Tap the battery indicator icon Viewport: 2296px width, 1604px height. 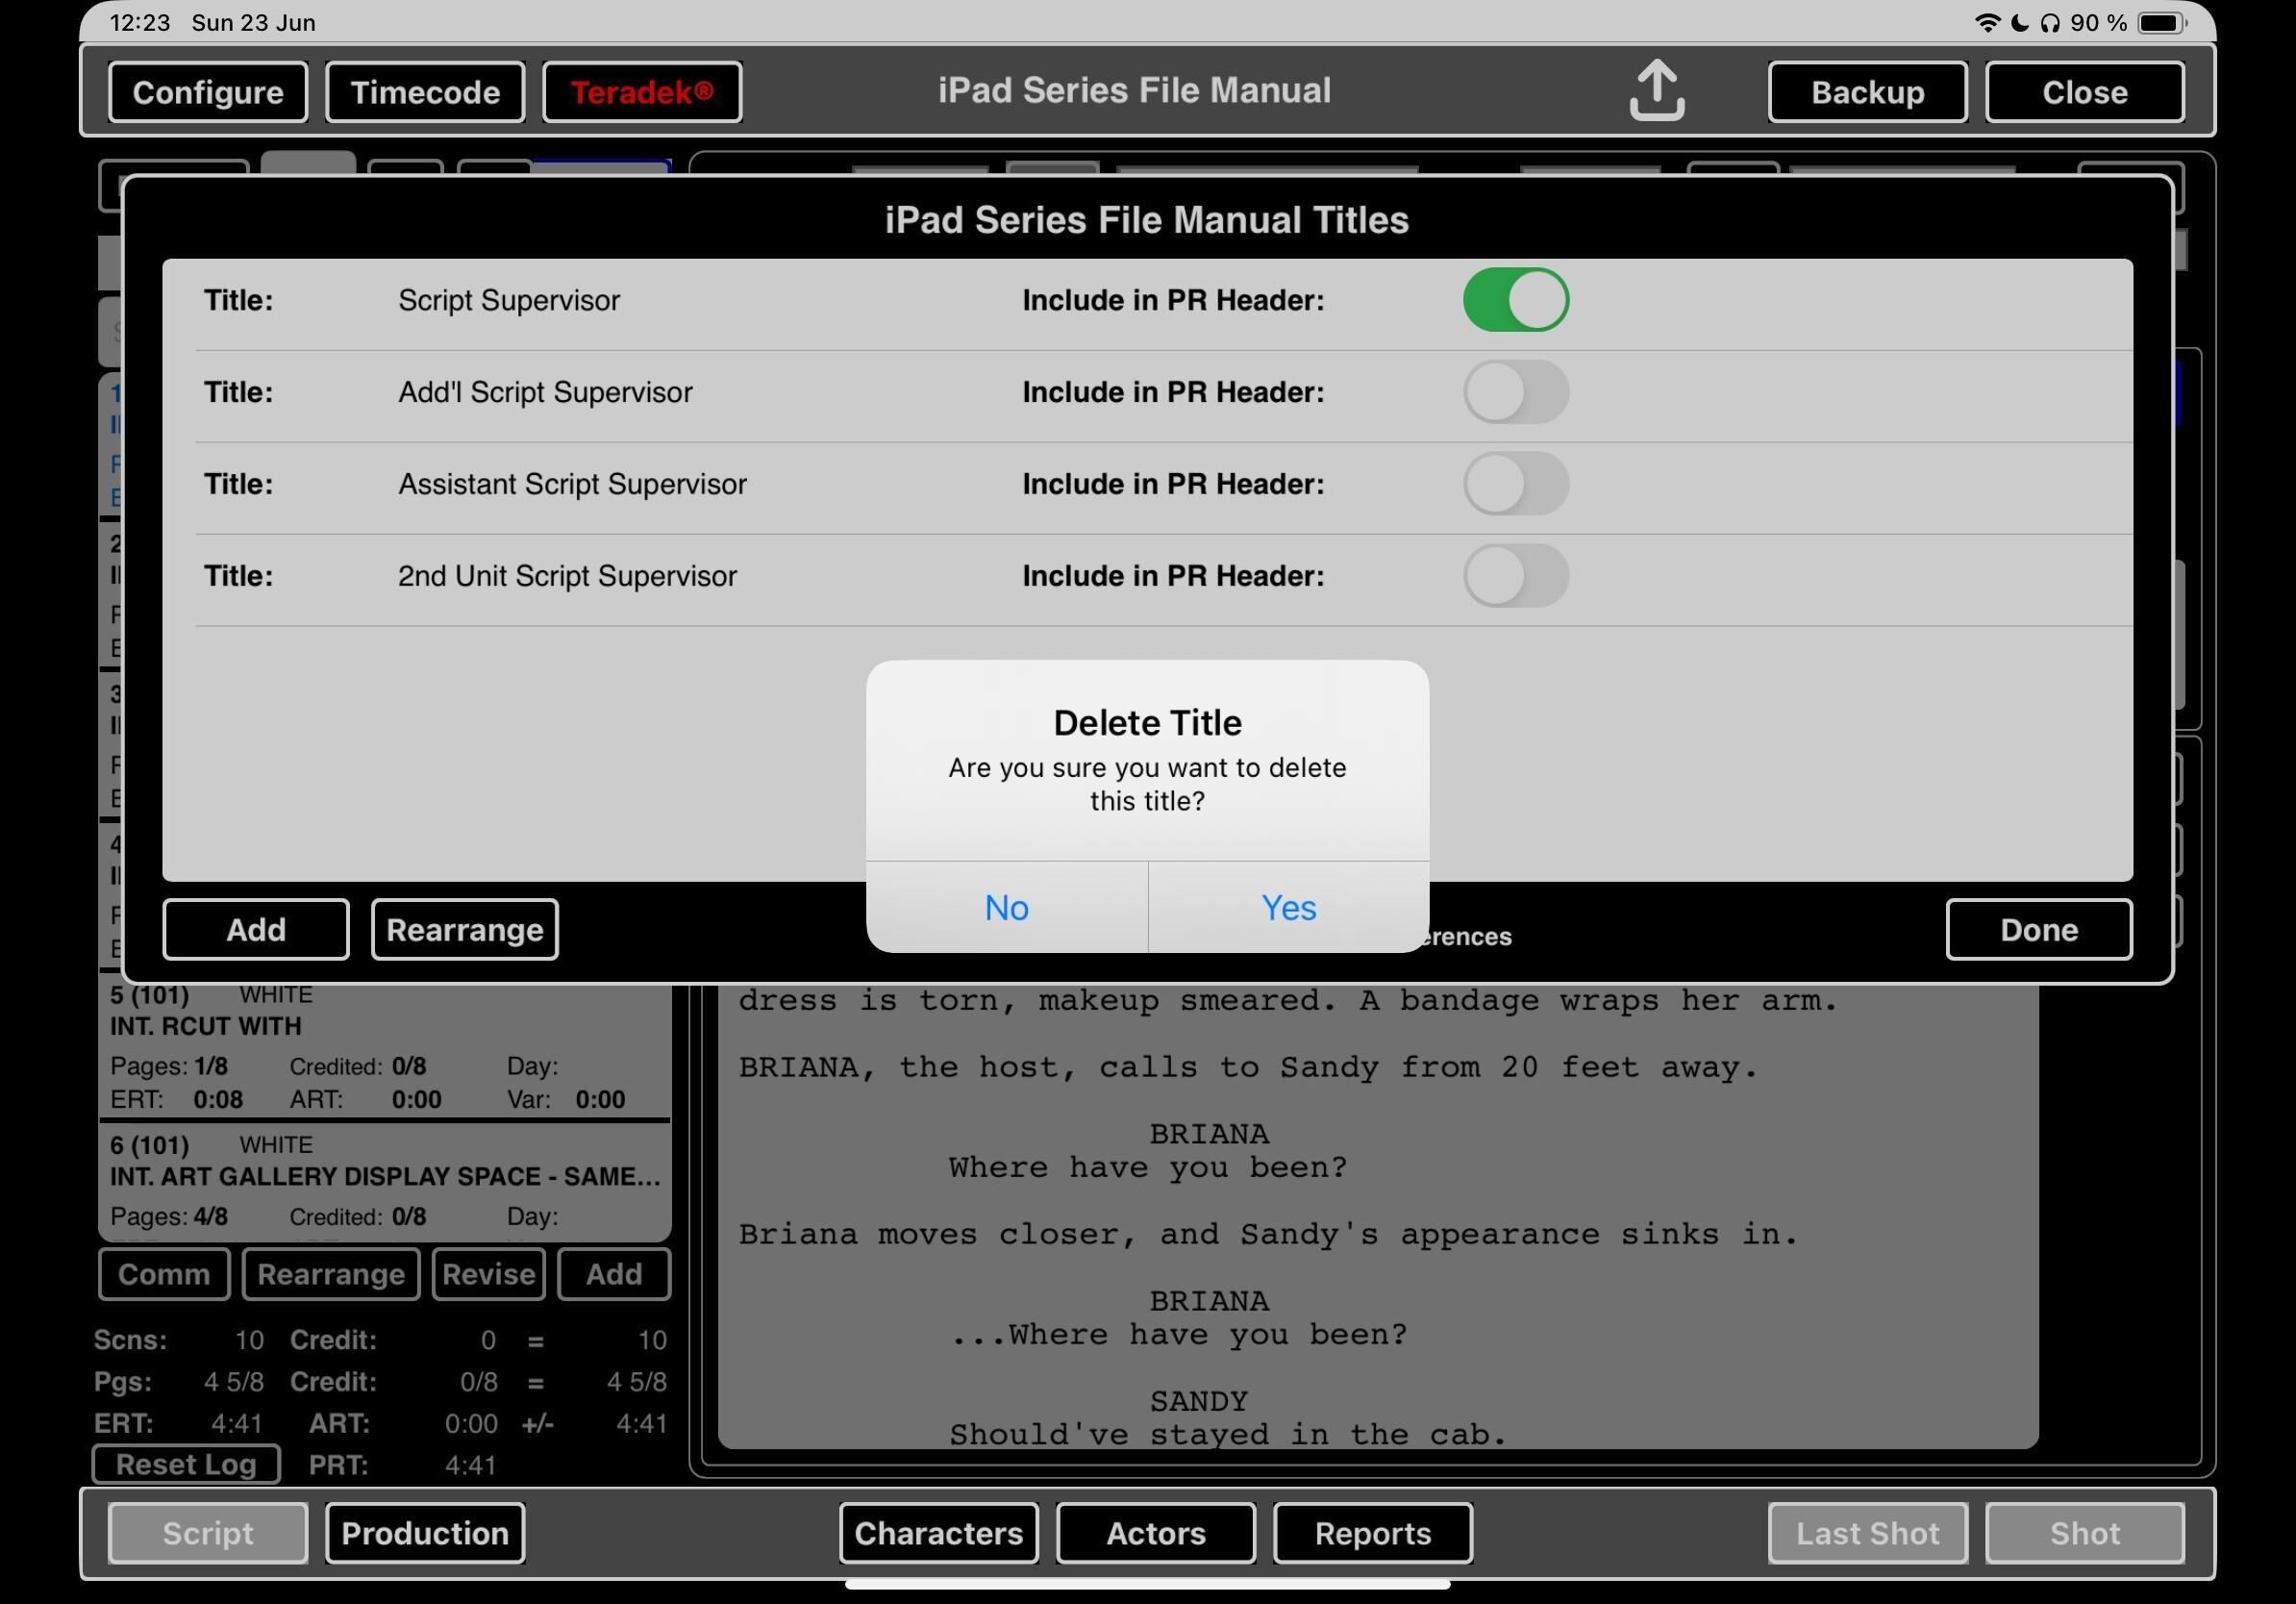[x=2161, y=23]
